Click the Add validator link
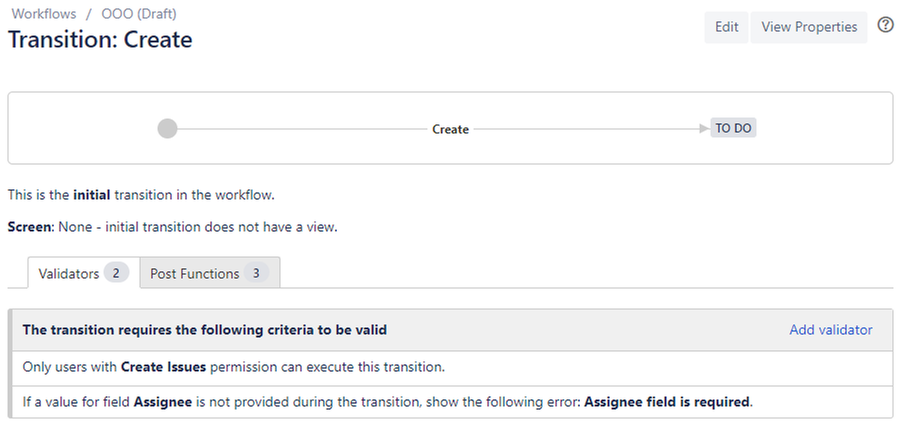The width and height of the screenshot is (901, 432). [830, 330]
